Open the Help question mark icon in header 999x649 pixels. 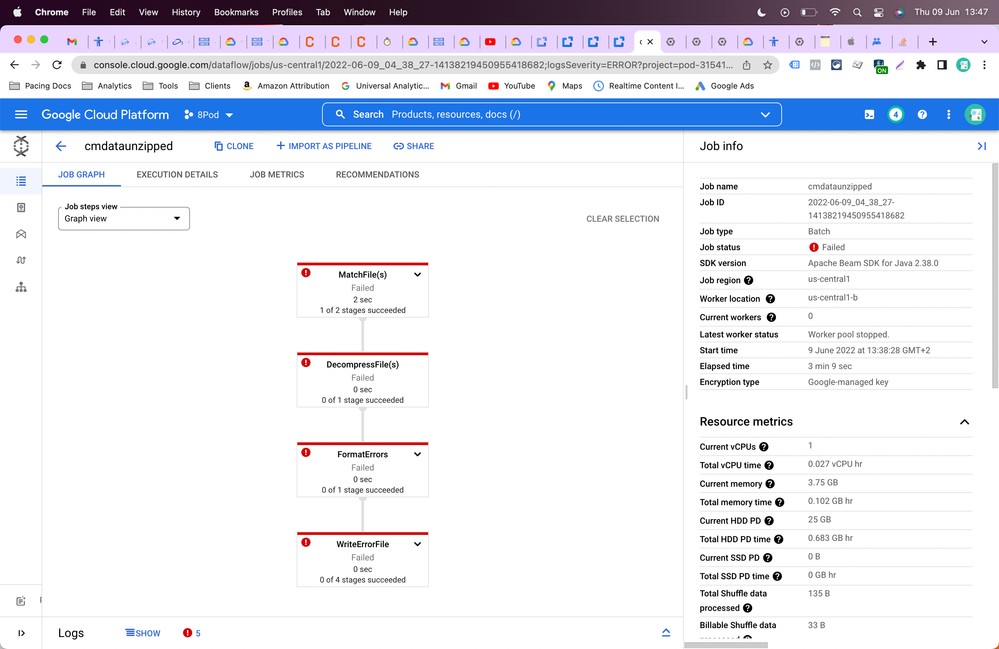pyautogui.click(x=922, y=115)
